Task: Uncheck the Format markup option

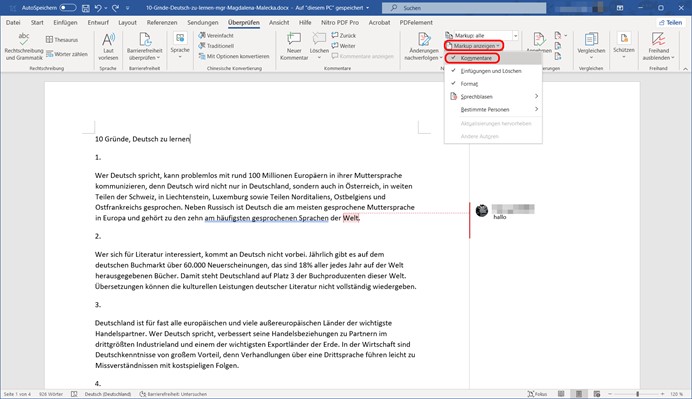Action: point(493,84)
